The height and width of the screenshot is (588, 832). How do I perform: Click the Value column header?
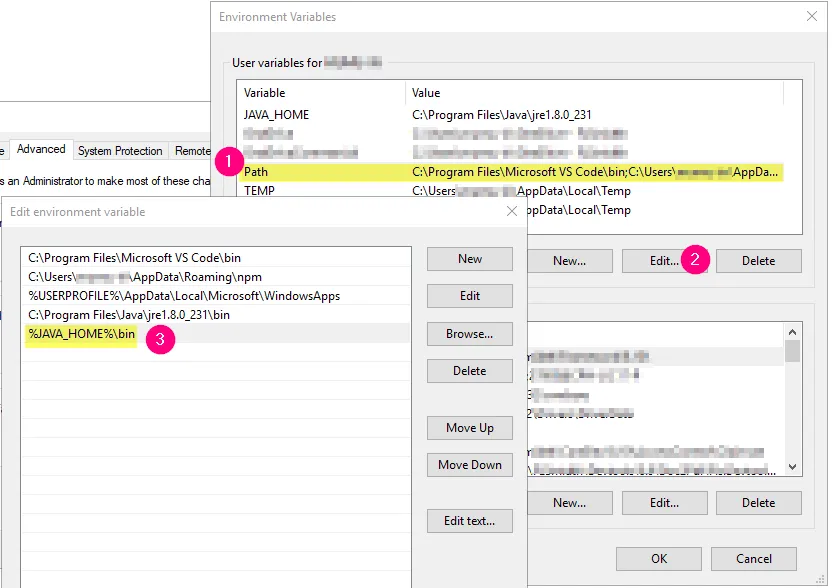(594, 93)
